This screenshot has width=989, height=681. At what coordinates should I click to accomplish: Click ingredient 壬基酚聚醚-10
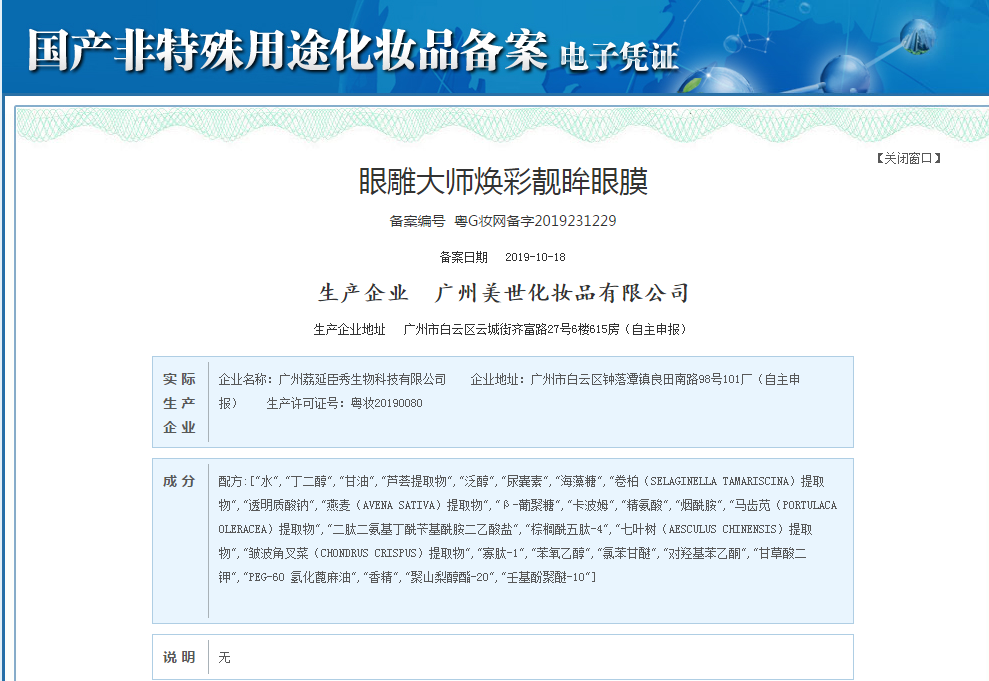tap(547, 577)
